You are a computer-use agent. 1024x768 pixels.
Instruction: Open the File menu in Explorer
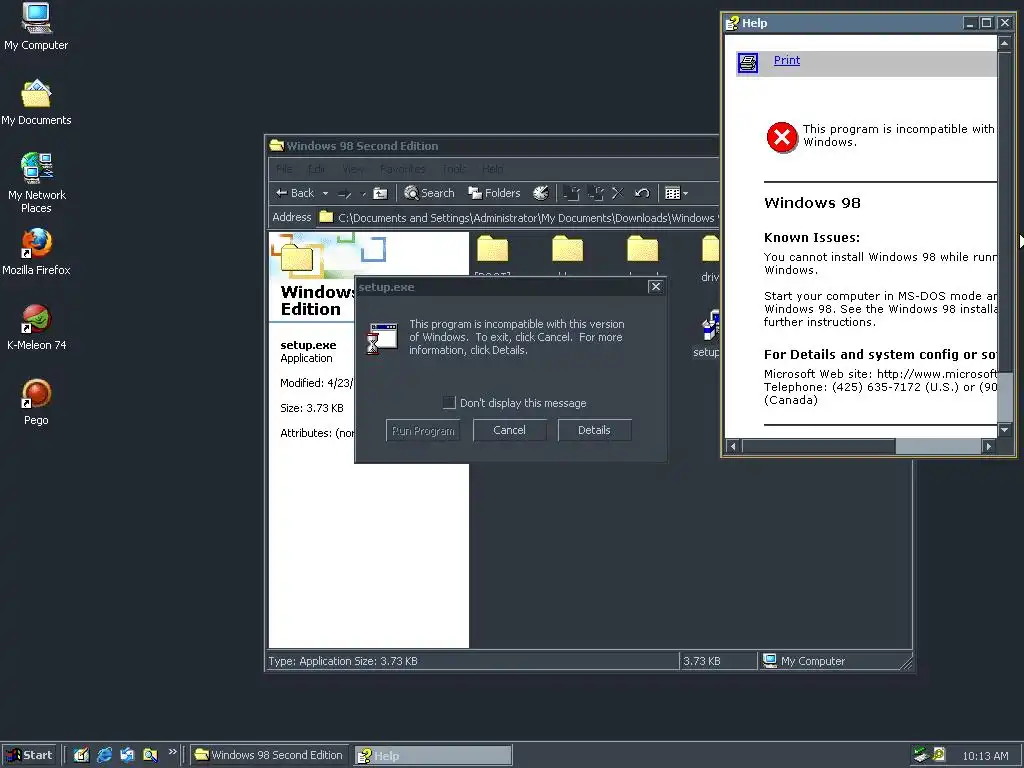point(284,169)
